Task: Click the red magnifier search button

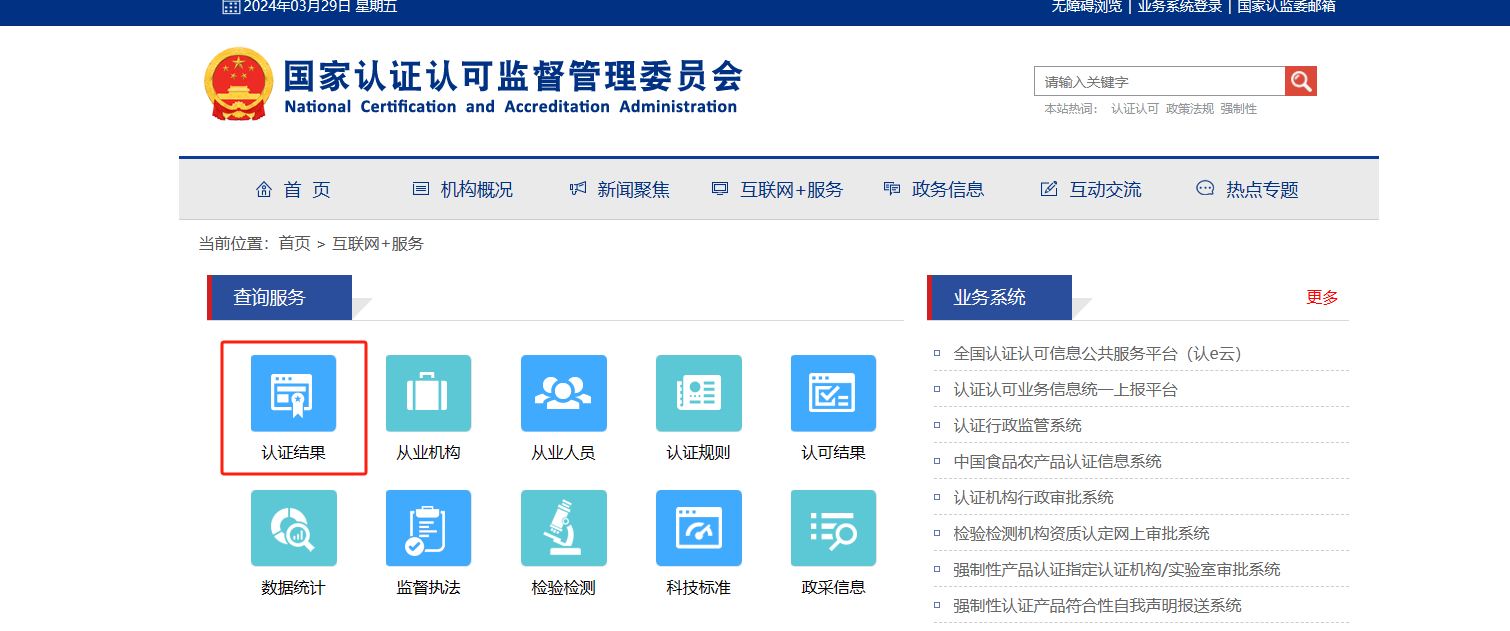Action: click(1300, 79)
